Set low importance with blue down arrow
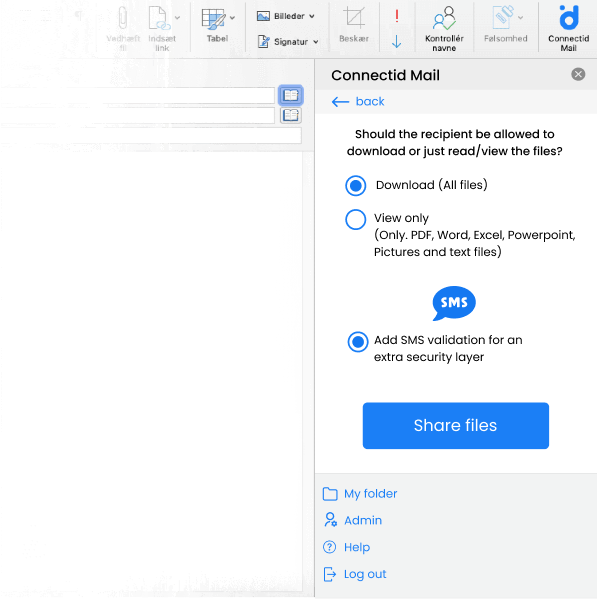Viewport: 597px width, 599px height. pos(396,41)
